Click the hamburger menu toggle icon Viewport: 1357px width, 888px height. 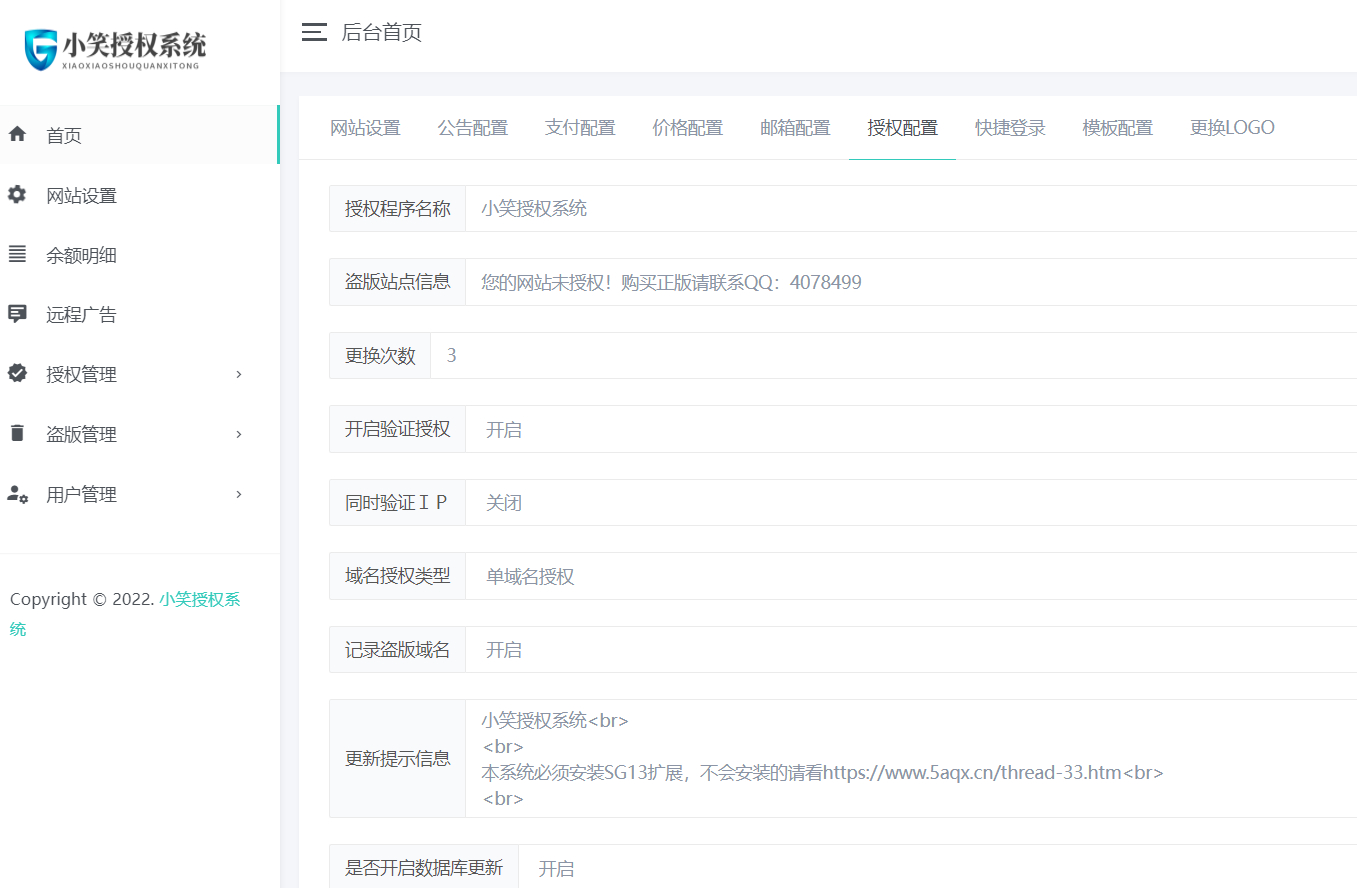[314, 32]
